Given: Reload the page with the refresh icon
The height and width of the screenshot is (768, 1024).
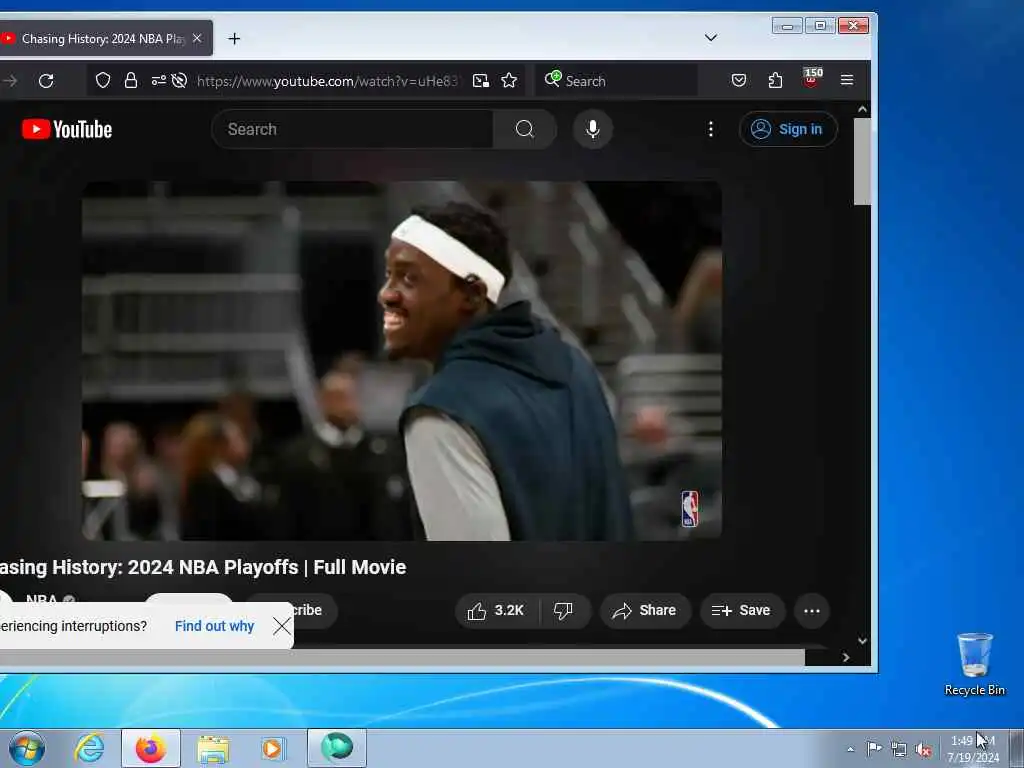Looking at the screenshot, I should [x=46, y=81].
